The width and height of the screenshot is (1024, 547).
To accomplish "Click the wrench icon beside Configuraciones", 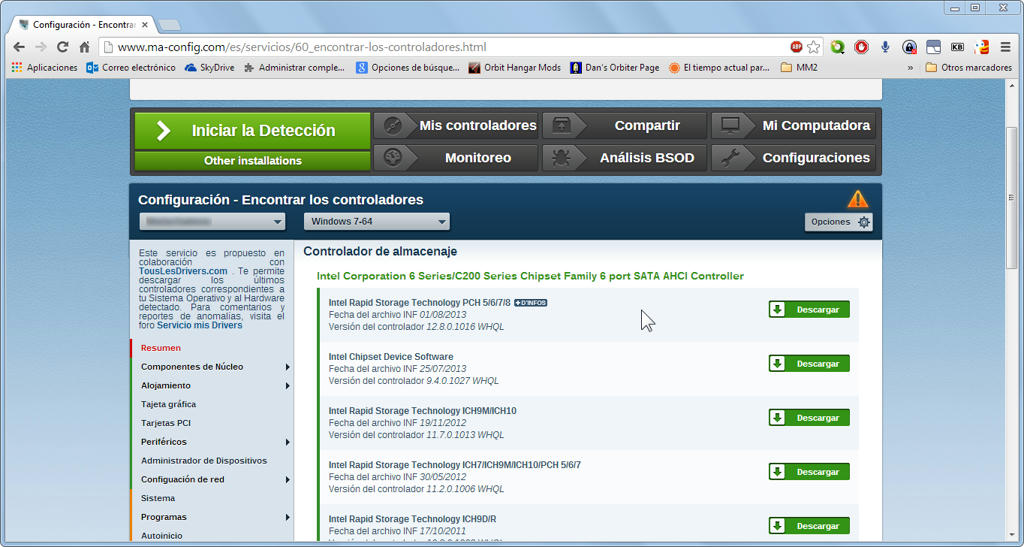I will [730, 157].
